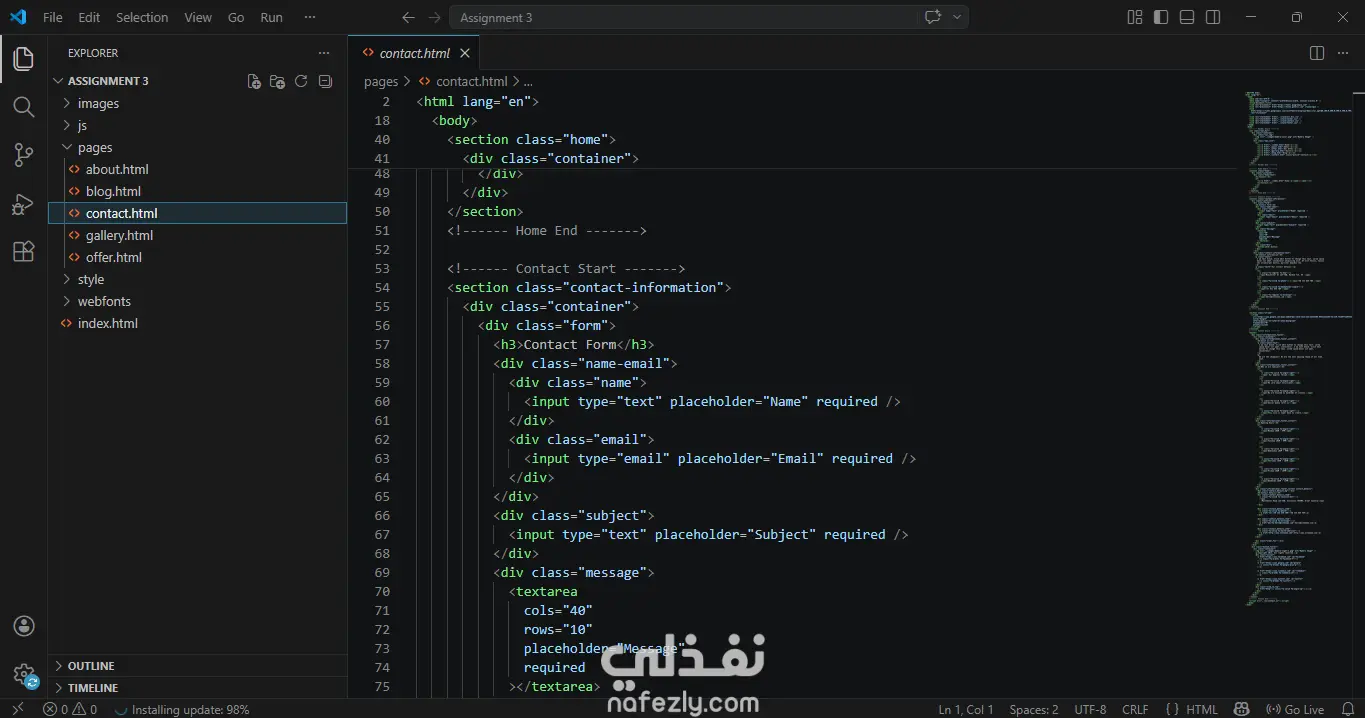
Task: Click Ln 1, Col 1 go to line
Action: (966, 709)
